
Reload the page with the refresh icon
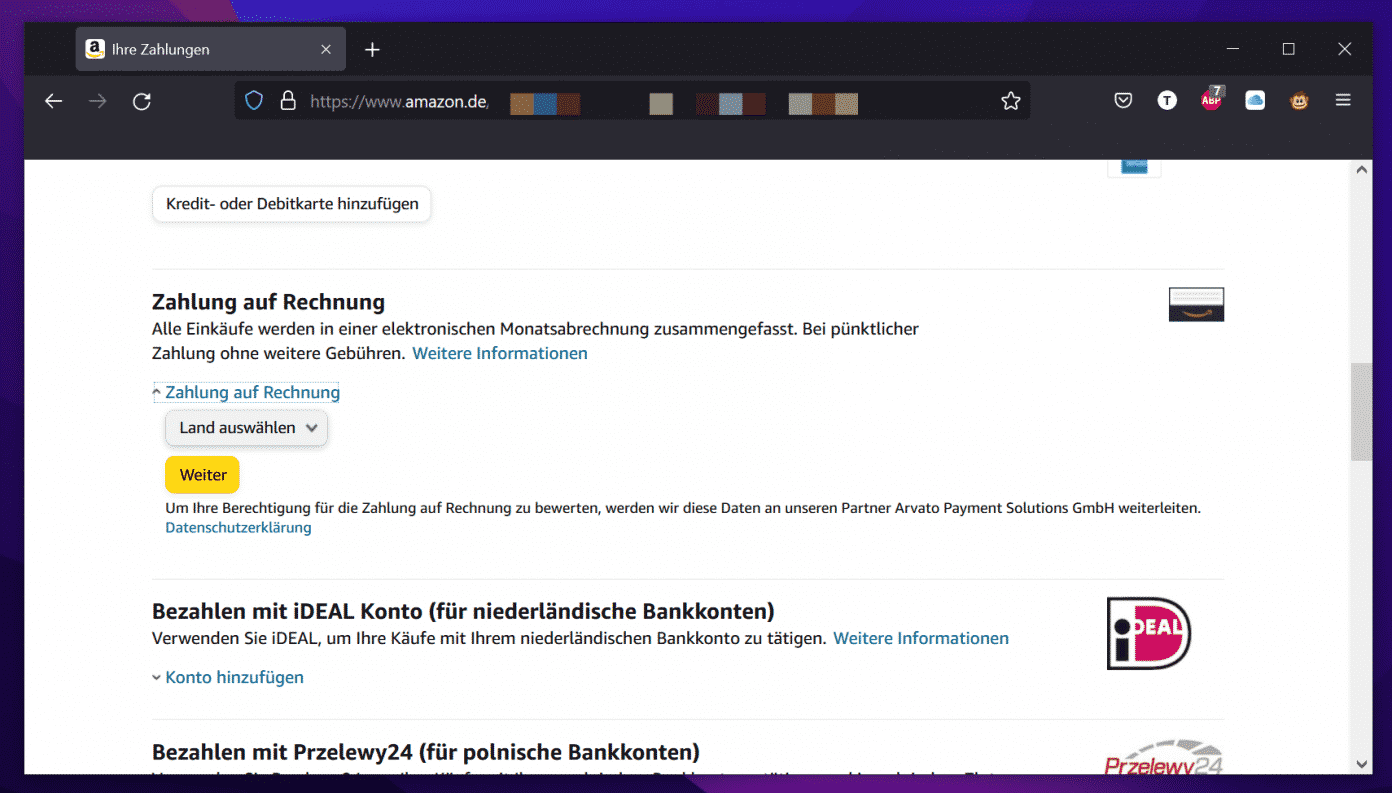pyautogui.click(x=142, y=101)
